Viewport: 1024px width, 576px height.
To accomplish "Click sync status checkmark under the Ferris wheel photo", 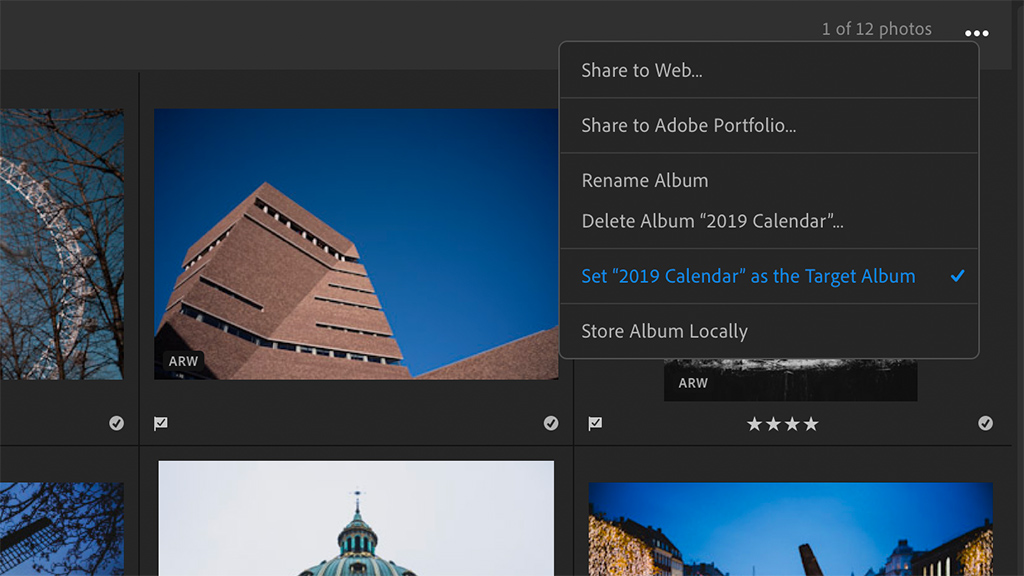I will [x=116, y=424].
